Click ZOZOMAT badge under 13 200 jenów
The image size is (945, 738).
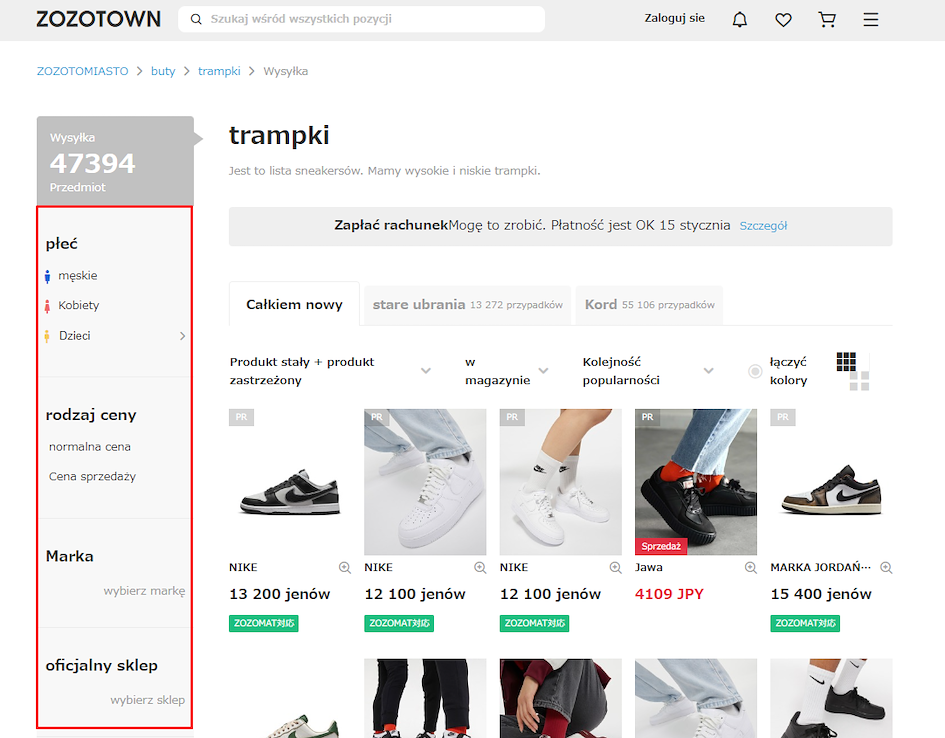pos(263,623)
